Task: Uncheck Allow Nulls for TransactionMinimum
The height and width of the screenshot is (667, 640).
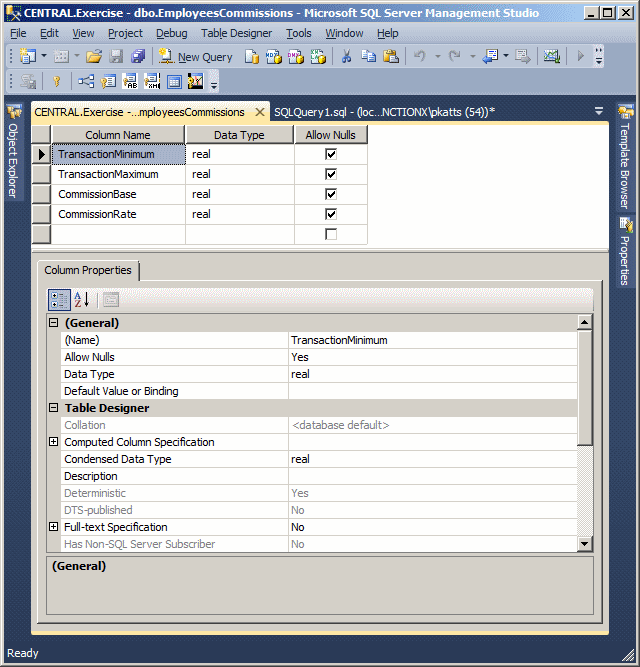Action: pyautogui.click(x=331, y=154)
